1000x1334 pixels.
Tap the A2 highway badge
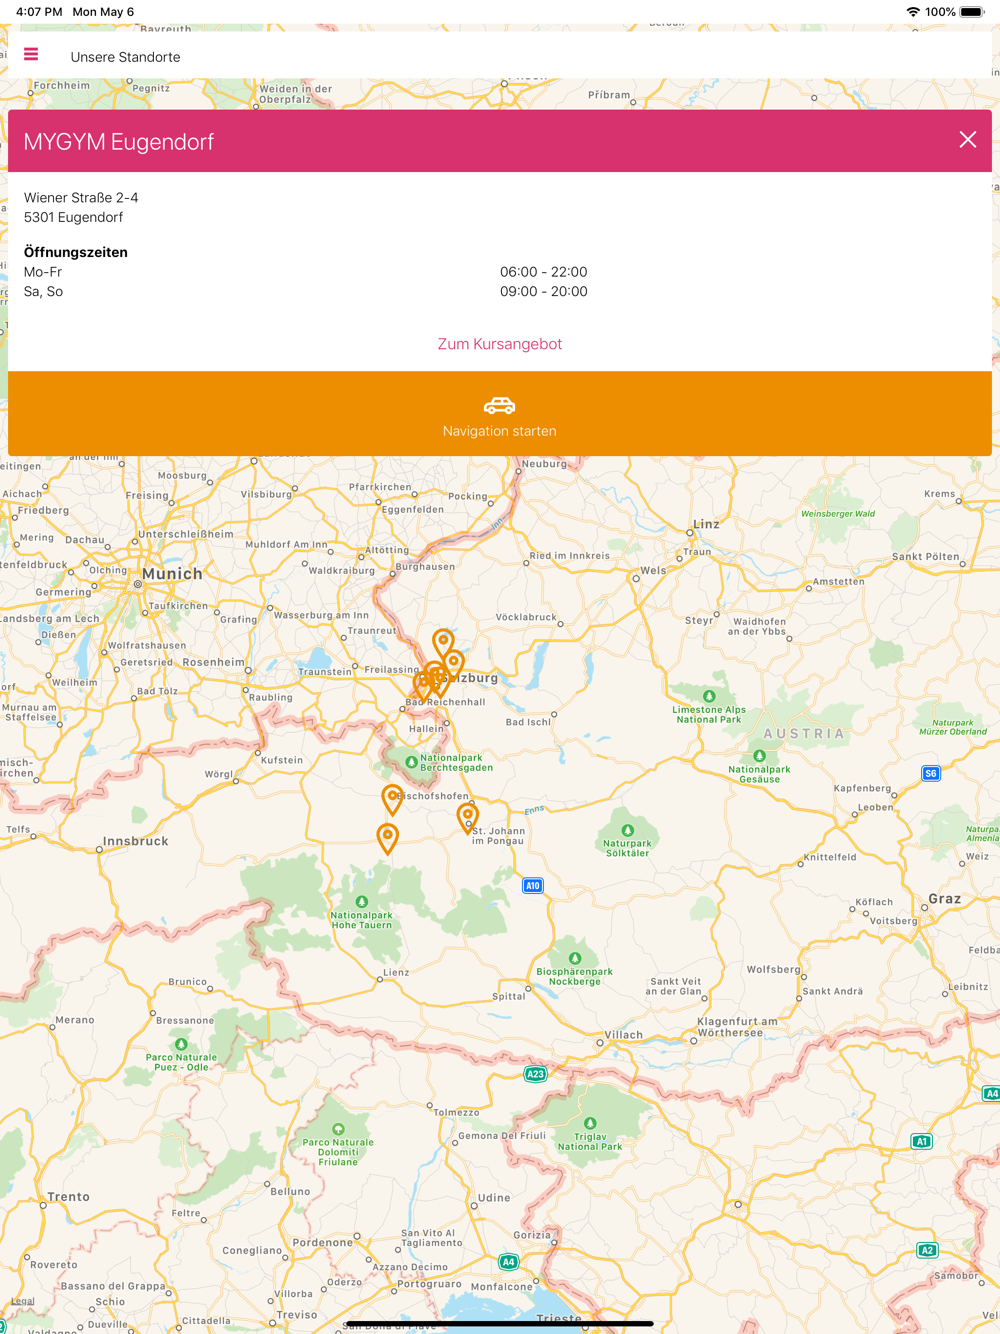(x=928, y=1250)
